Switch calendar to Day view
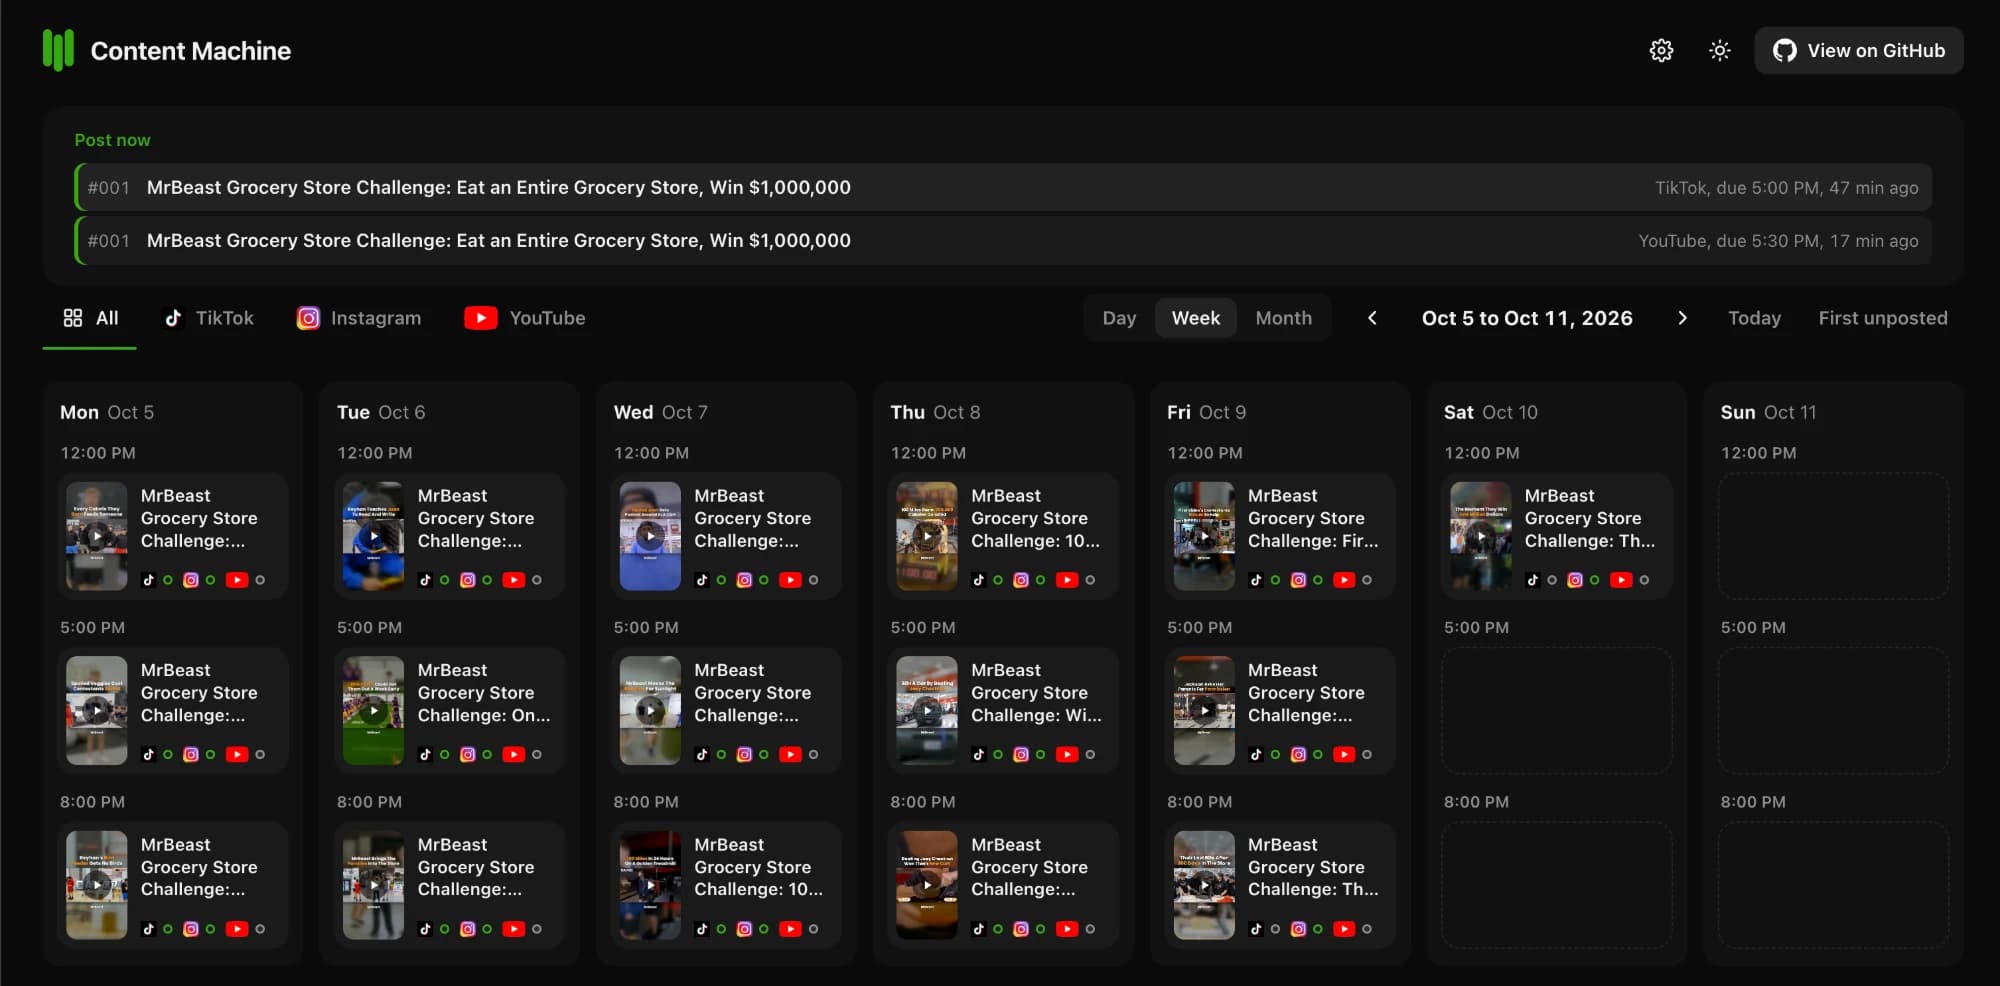 tap(1119, 318)
